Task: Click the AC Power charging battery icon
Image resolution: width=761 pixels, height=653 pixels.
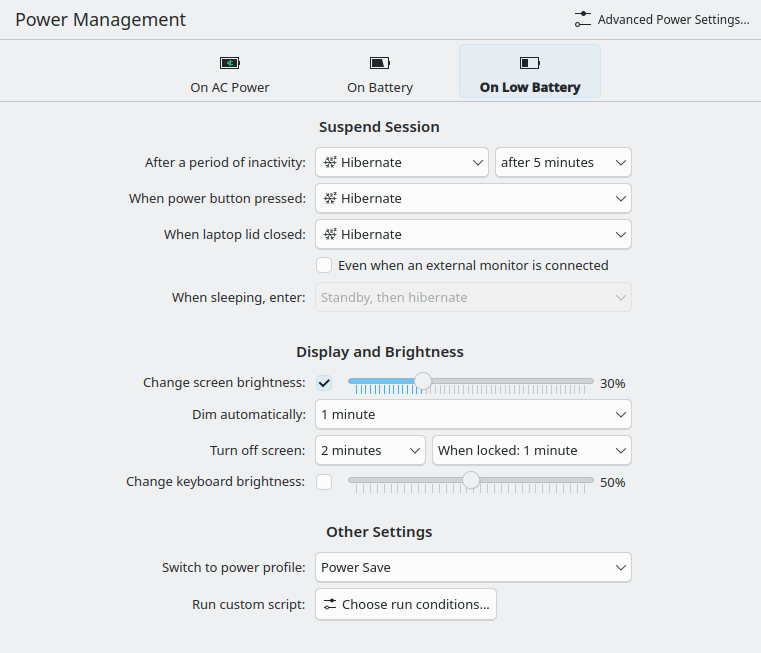Action: (x=230, y=63)
